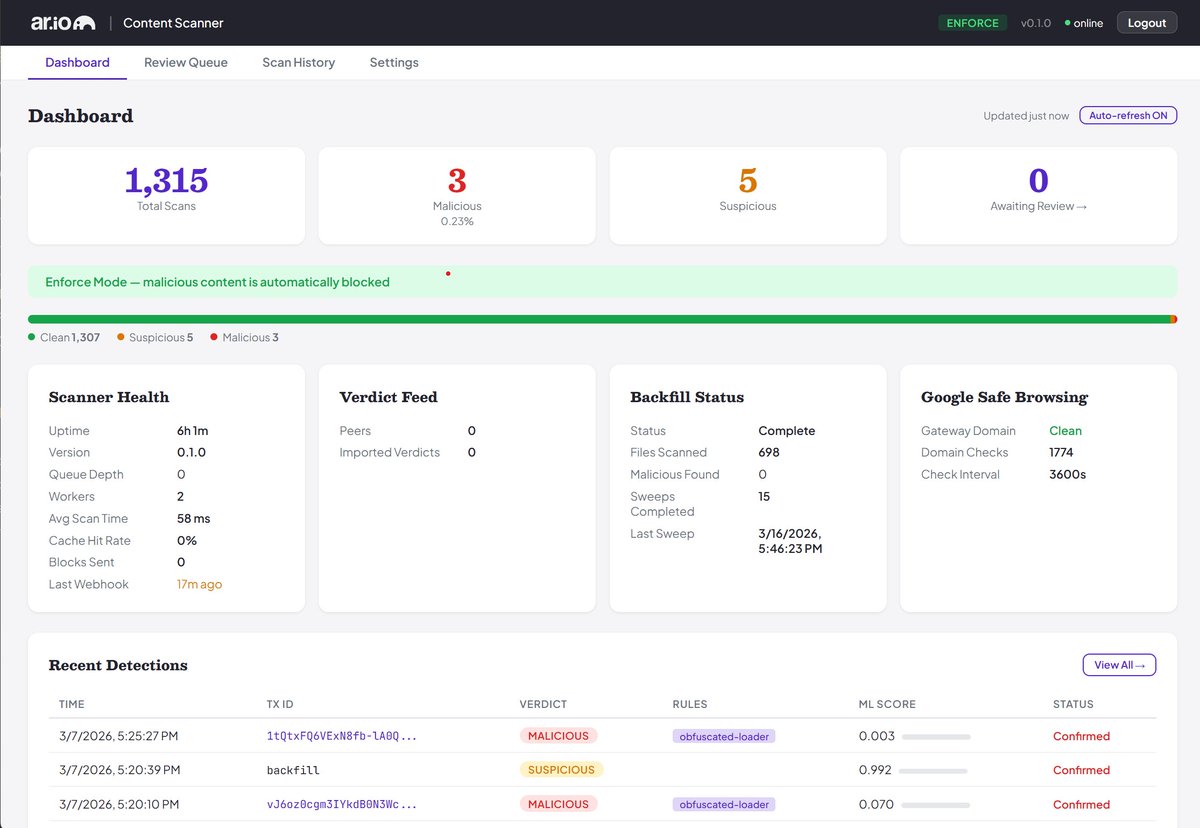Click obfuscated-loader rule tag at 5:20:10 PM
Image resolution: width=1200 pixels, height=828 pixels.
(724, 804)
